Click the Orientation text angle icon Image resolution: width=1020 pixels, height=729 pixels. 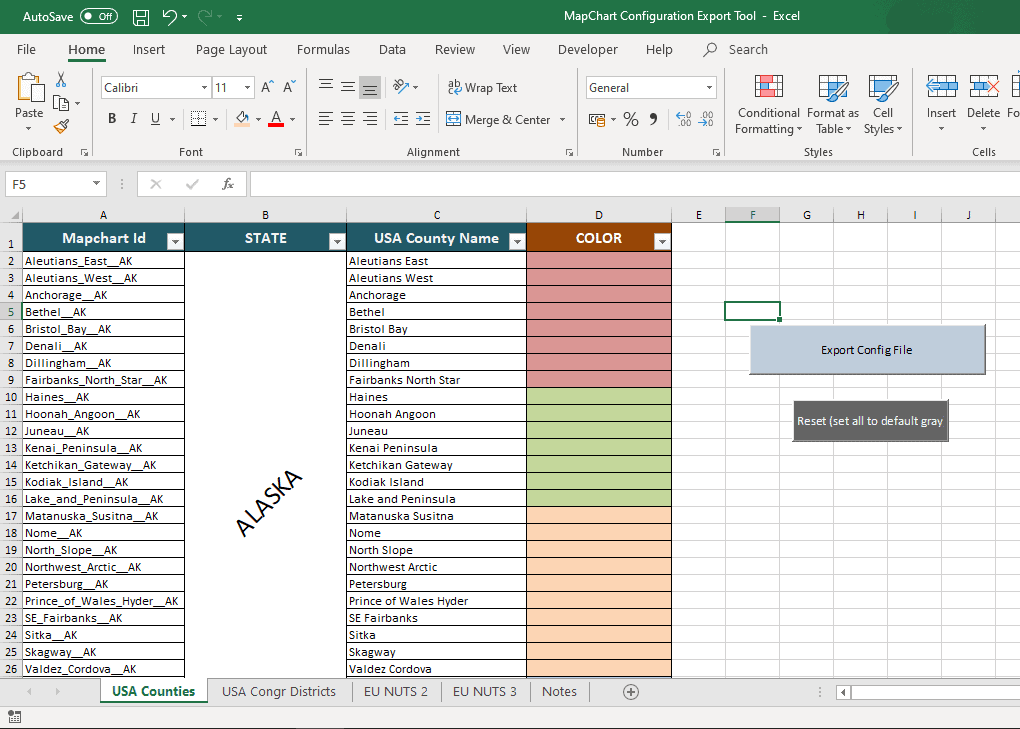tap(401, 86)
